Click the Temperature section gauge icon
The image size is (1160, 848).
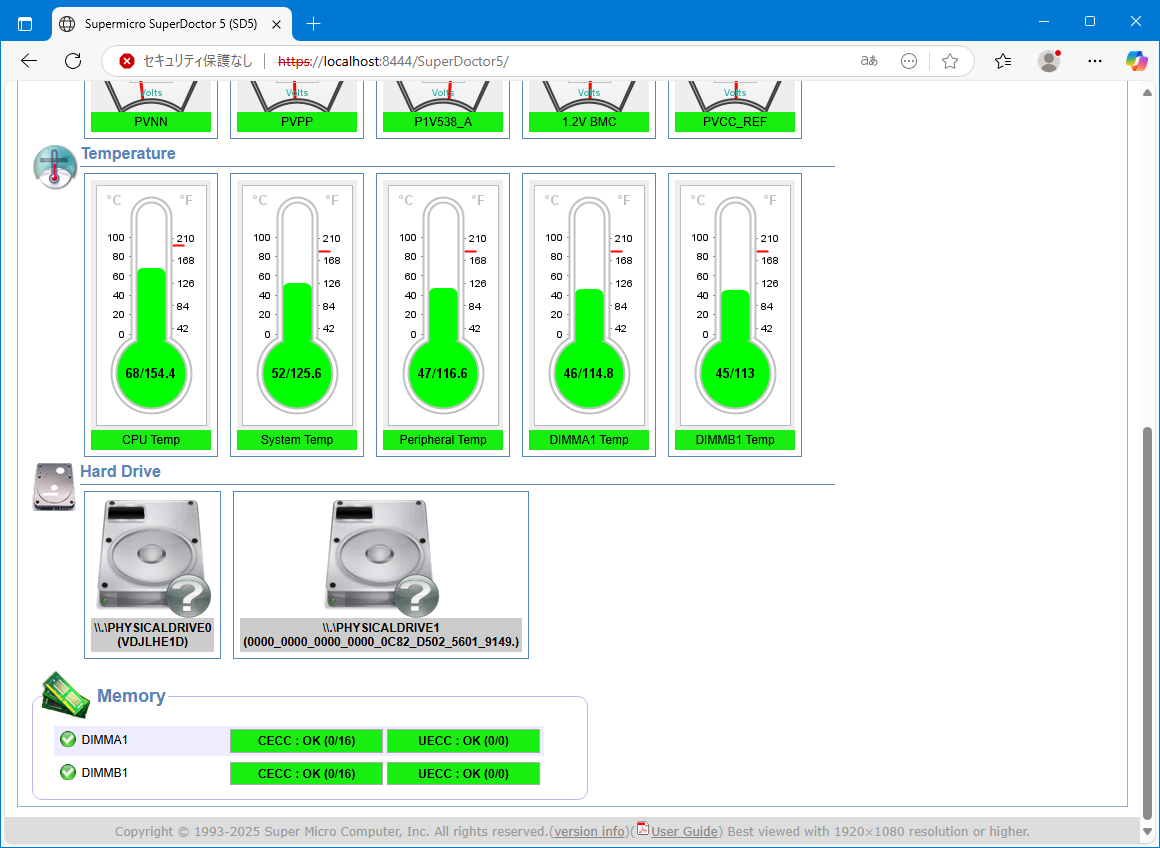point(54,166)
